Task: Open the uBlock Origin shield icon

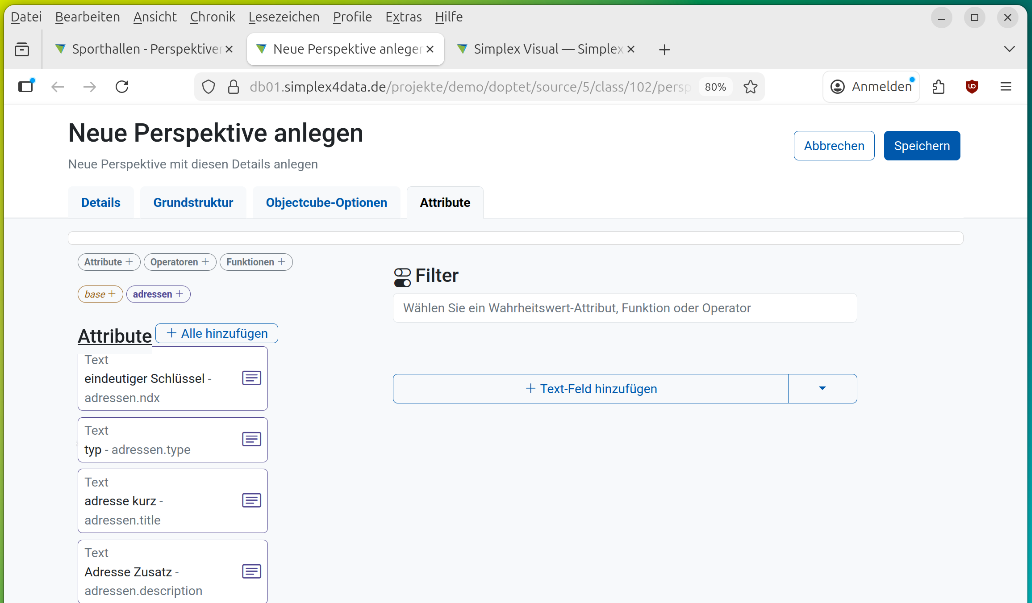Action: [x=972, y=87]
